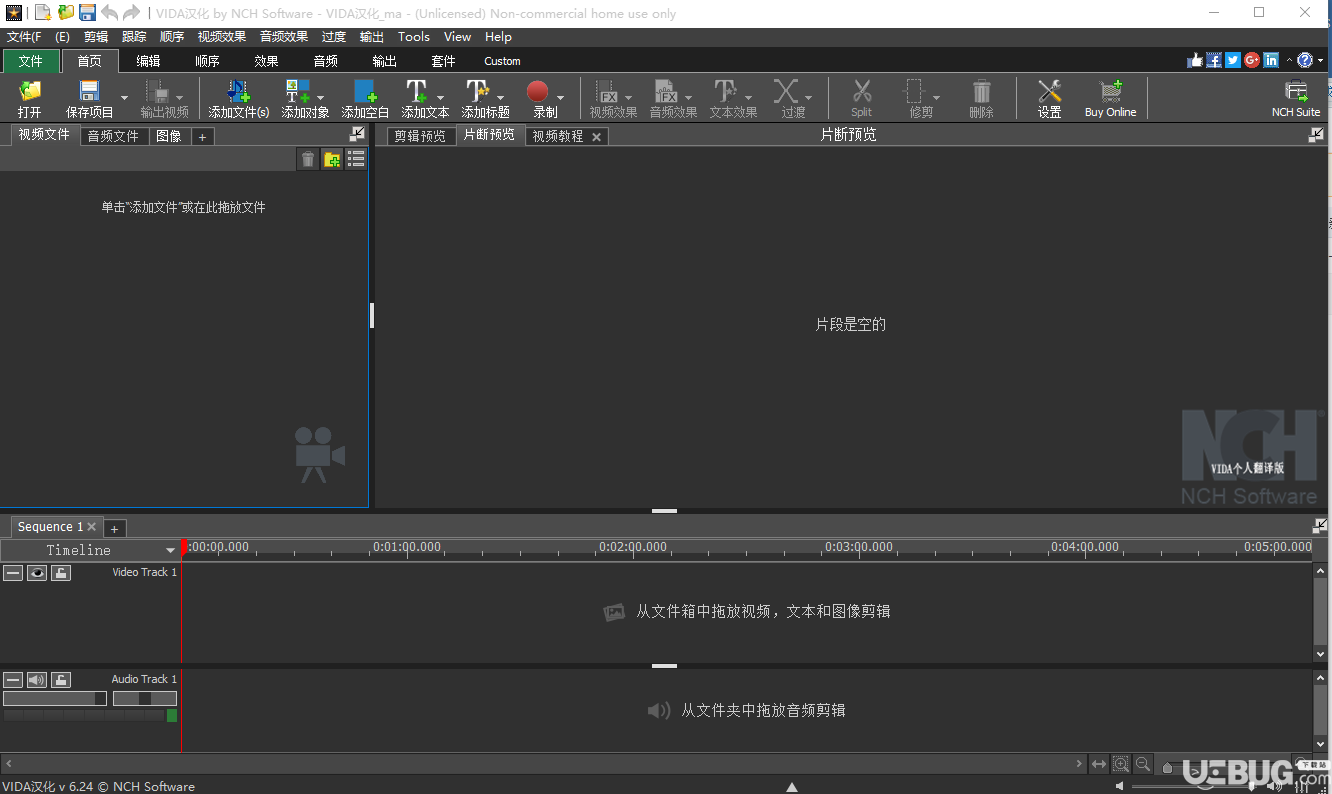Click undo arrow in title bar

[109, 13]
